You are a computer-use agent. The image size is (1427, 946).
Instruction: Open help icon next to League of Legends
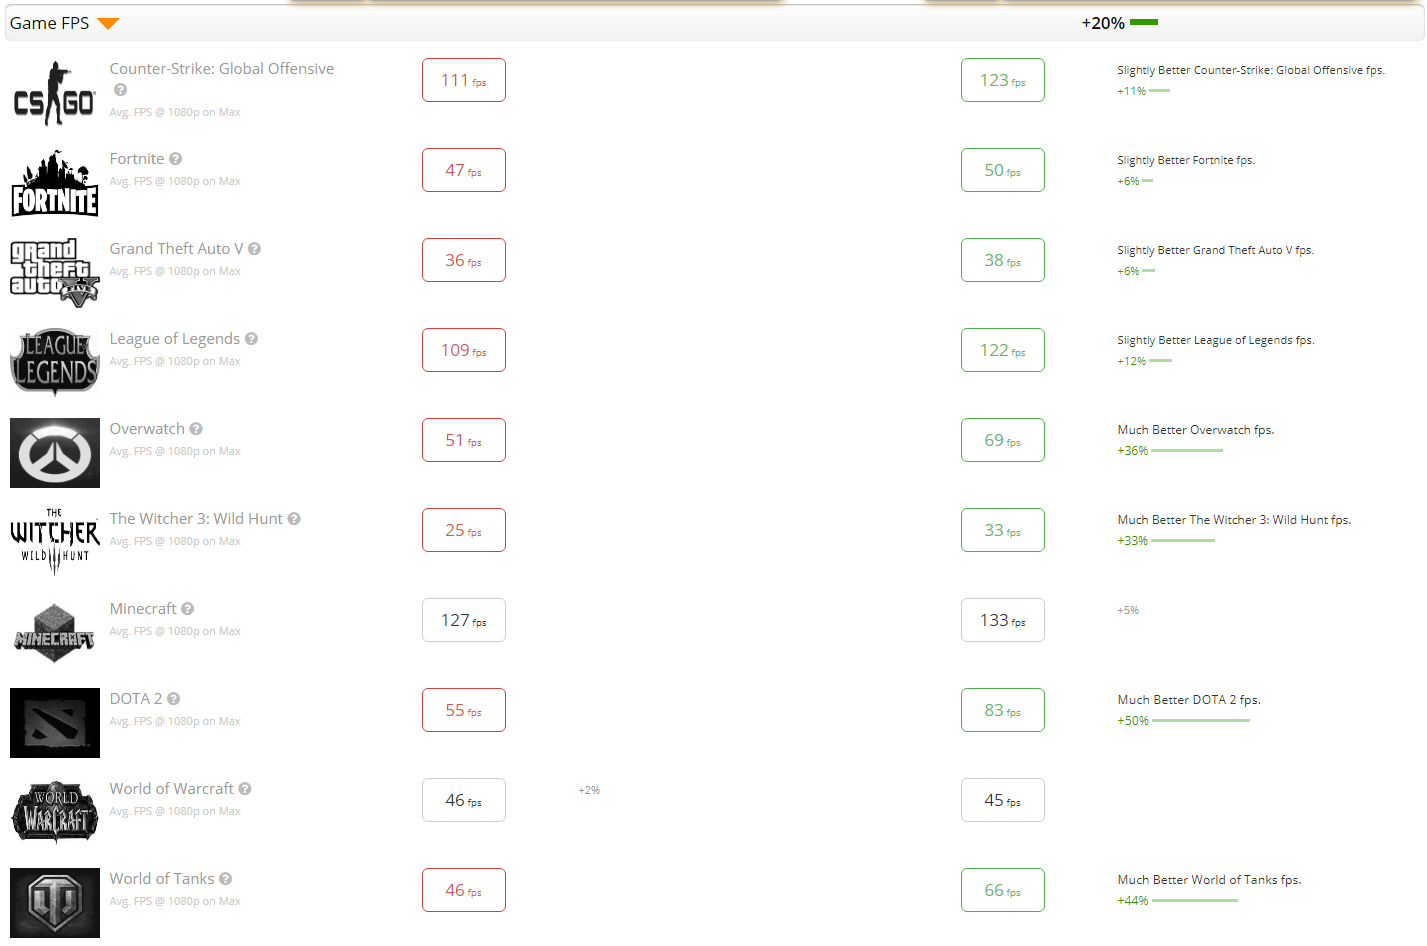tap(251, 339)
